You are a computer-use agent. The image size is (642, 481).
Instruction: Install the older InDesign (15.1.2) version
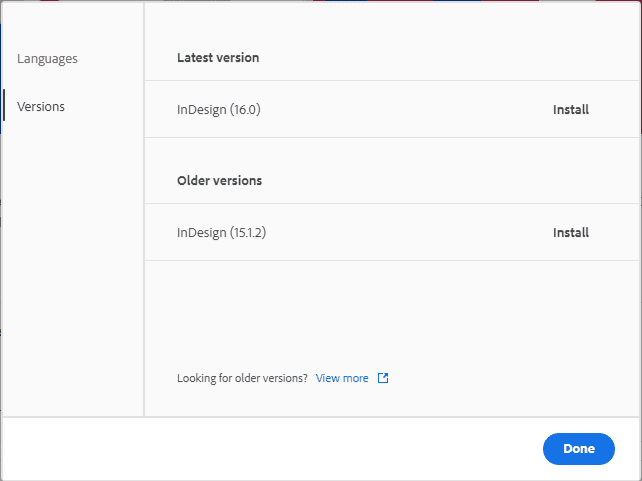click(x=571, y=233)
